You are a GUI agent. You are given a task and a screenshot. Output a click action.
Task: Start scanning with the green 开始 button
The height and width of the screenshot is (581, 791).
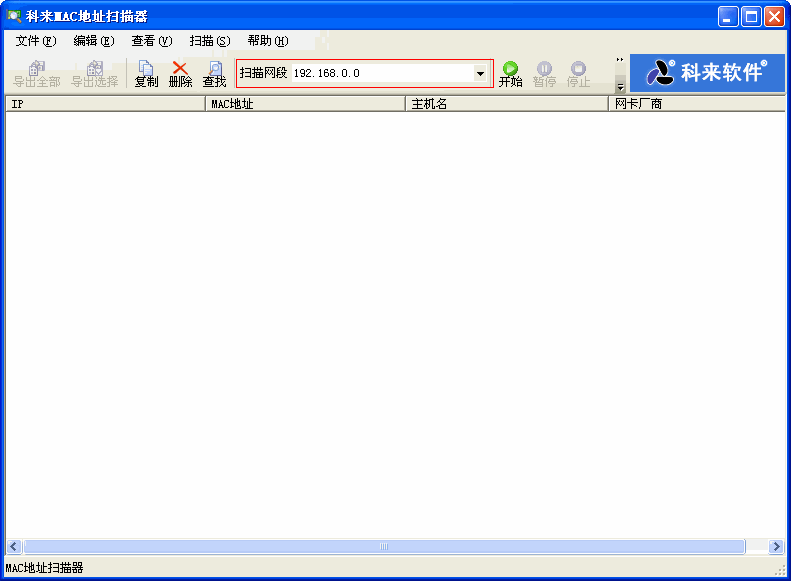(511, 74)
